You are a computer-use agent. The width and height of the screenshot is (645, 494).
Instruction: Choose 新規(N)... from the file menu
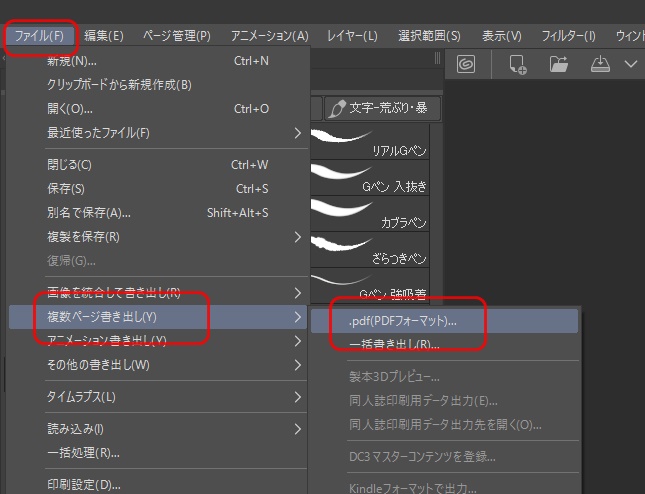tap(158, 61)
